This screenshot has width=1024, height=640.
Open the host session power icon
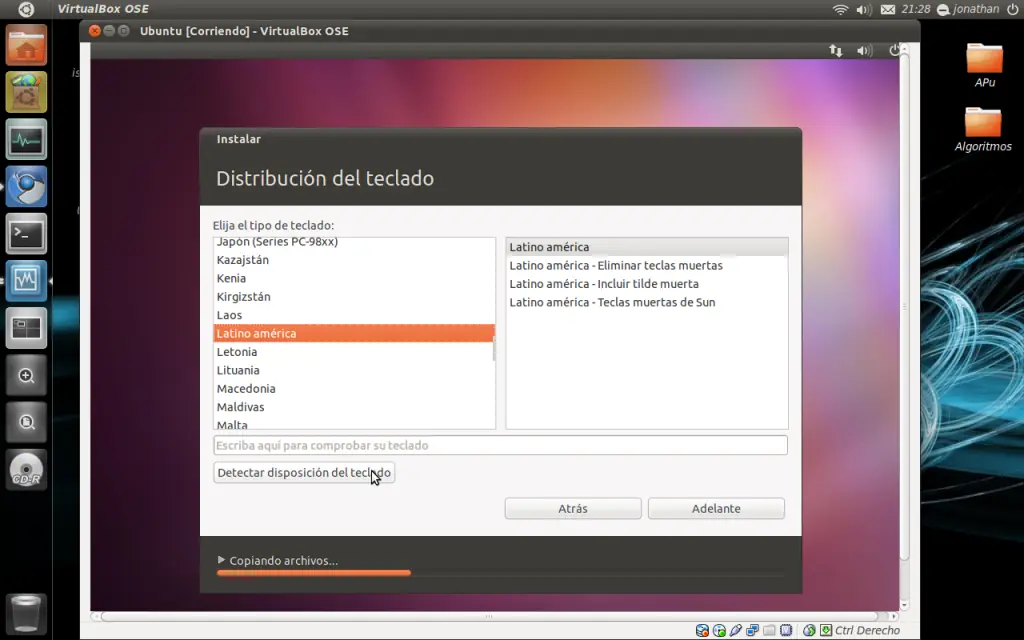click(1012, 9)
